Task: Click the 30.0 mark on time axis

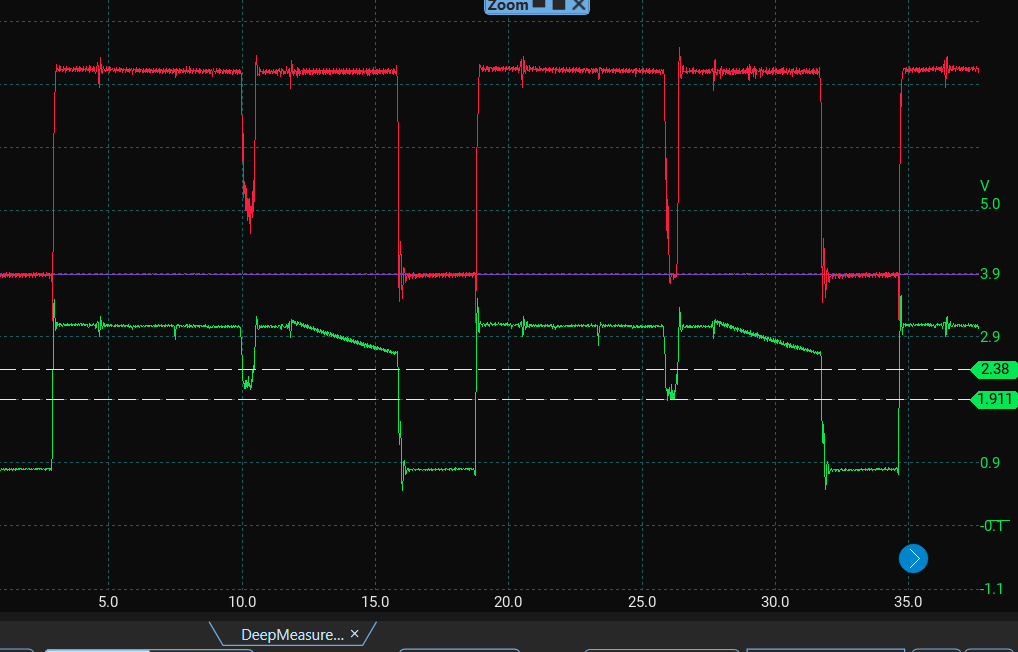Action: pos(775,602)
